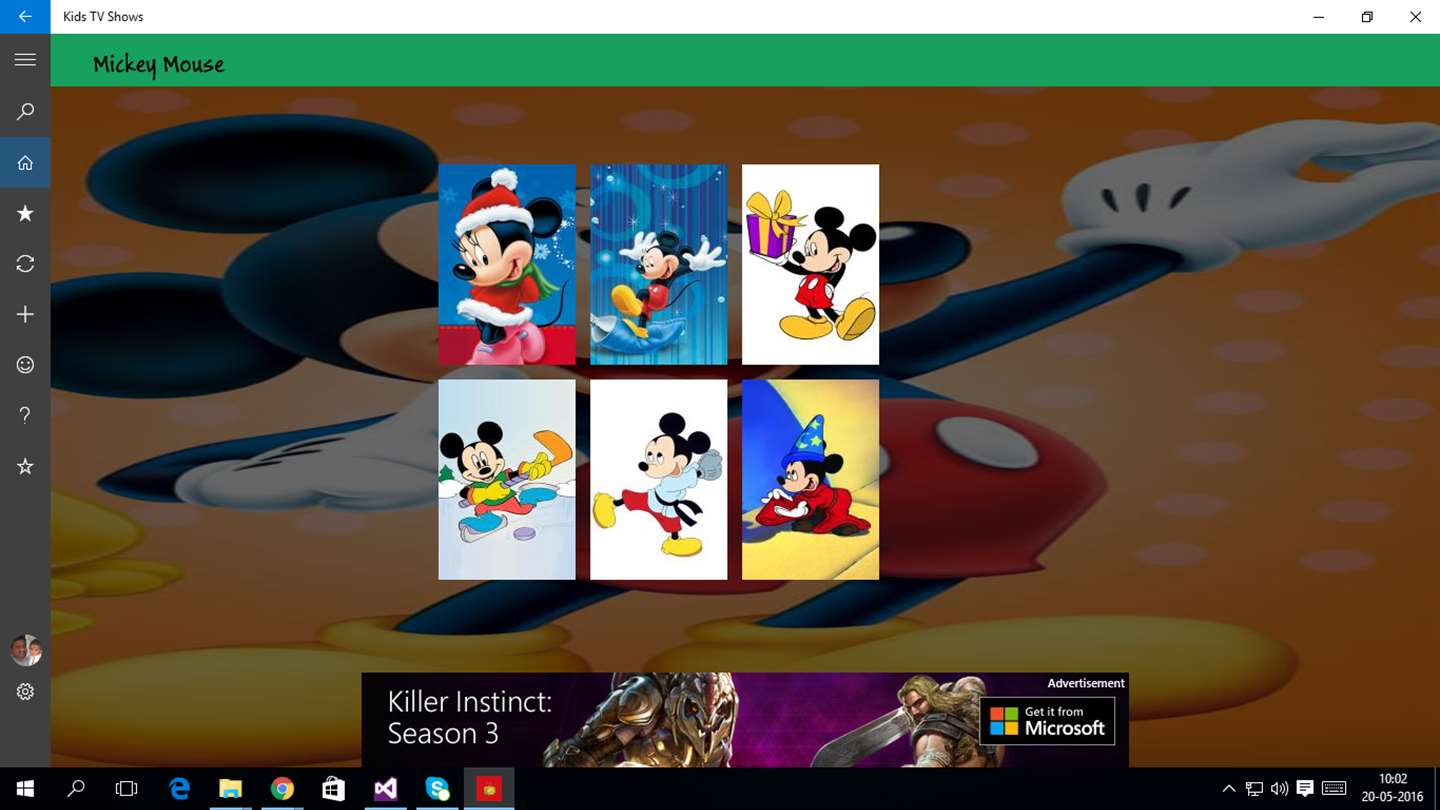Click the Killer Instinct Season 3 ad
1440x810 pixels.
(x=745, y=720)
